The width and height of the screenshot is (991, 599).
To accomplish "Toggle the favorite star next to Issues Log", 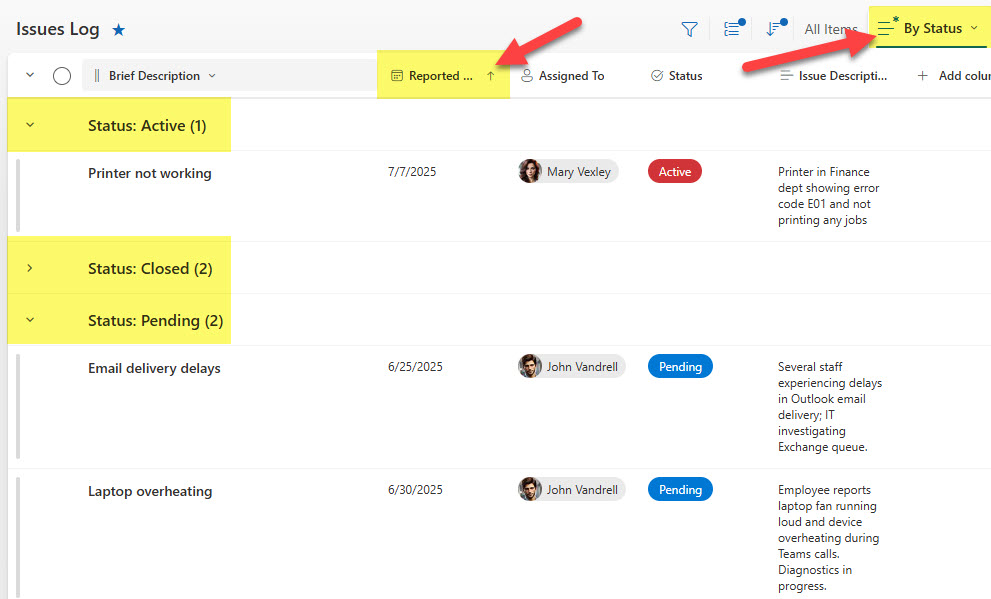I will pyautogui.click(x=118, y=29).
